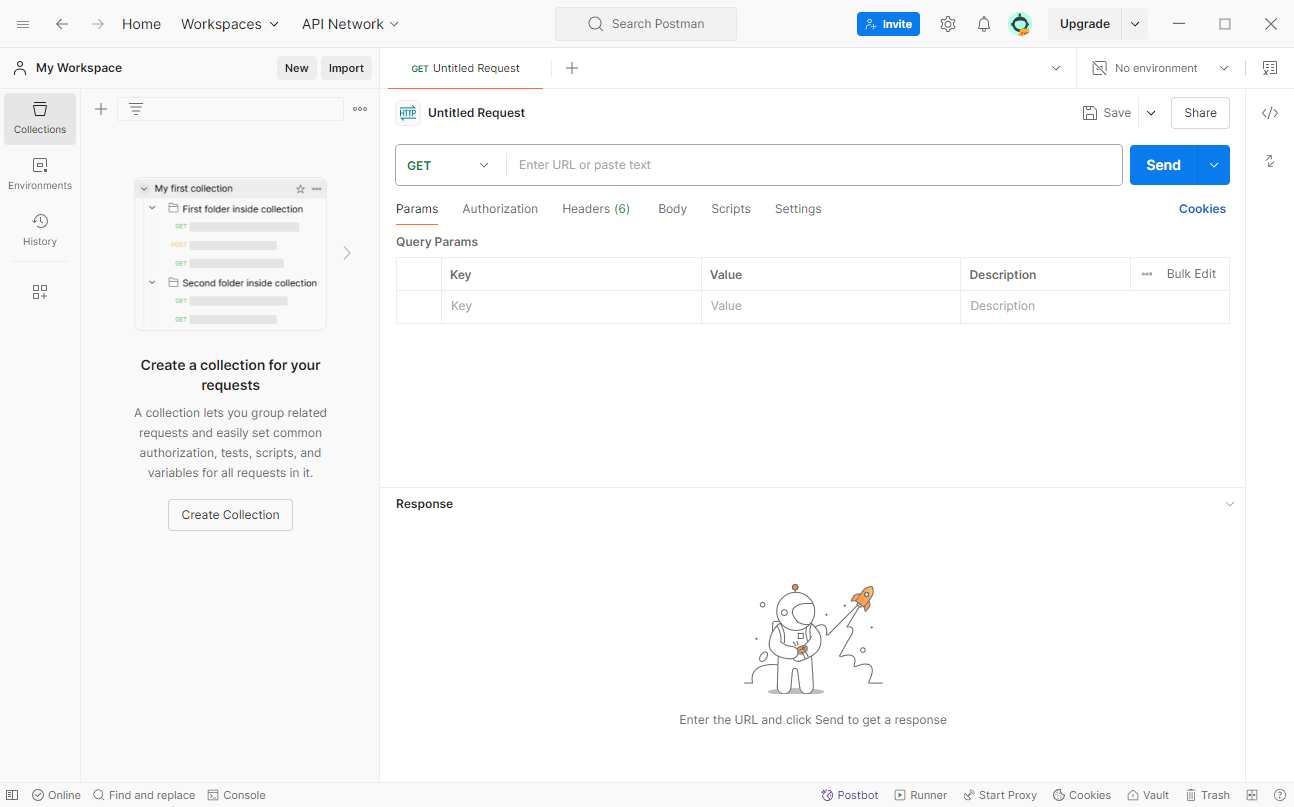Go forward with the right arrow

point(98,24)
